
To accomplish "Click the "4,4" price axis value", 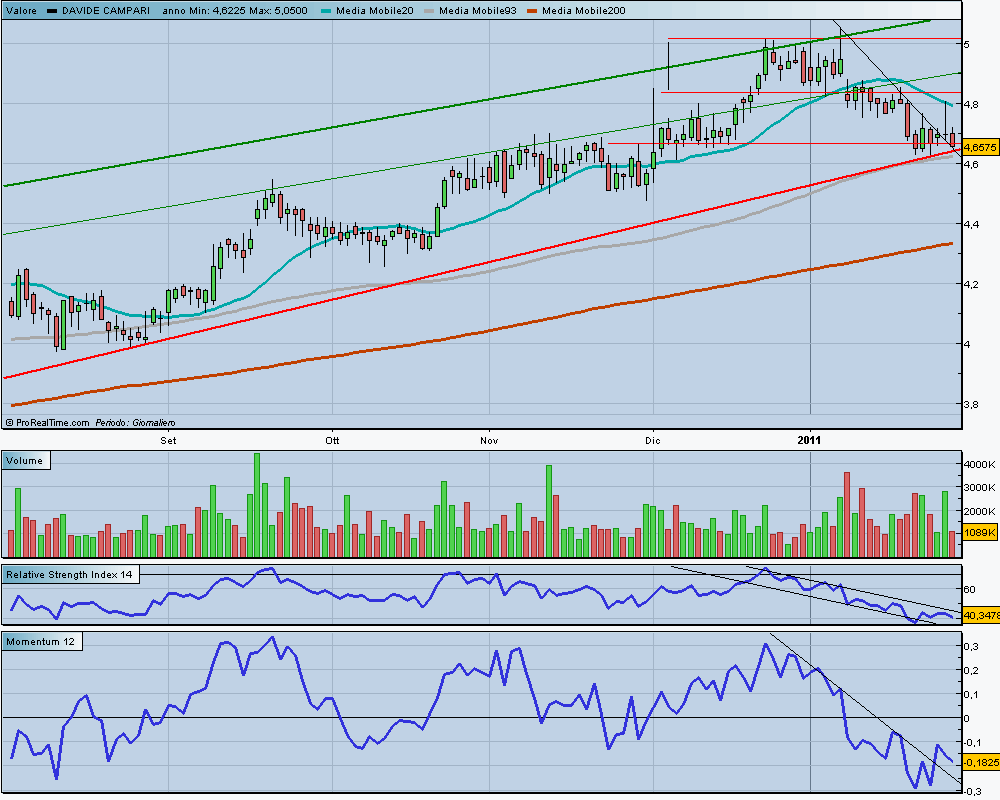I will pyautogui.click(x=971, y=224).
